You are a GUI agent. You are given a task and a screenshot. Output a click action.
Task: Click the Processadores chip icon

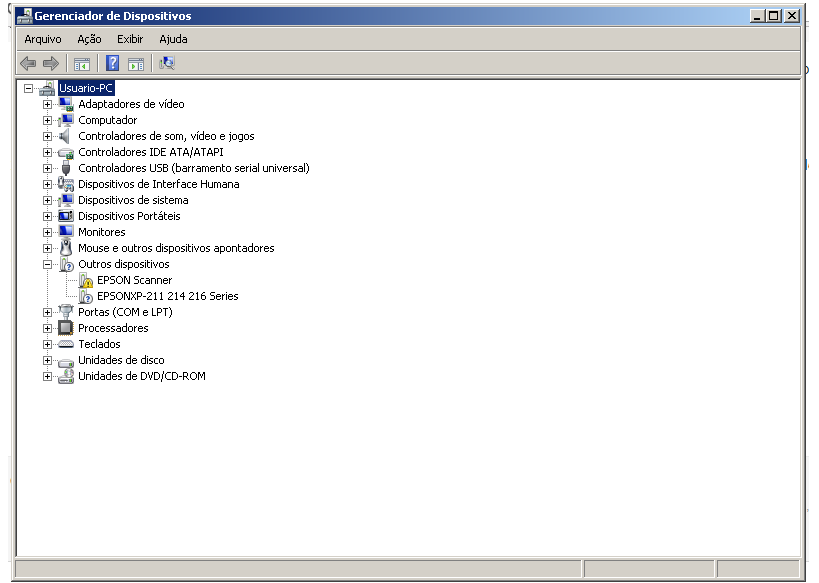(66, 328)
